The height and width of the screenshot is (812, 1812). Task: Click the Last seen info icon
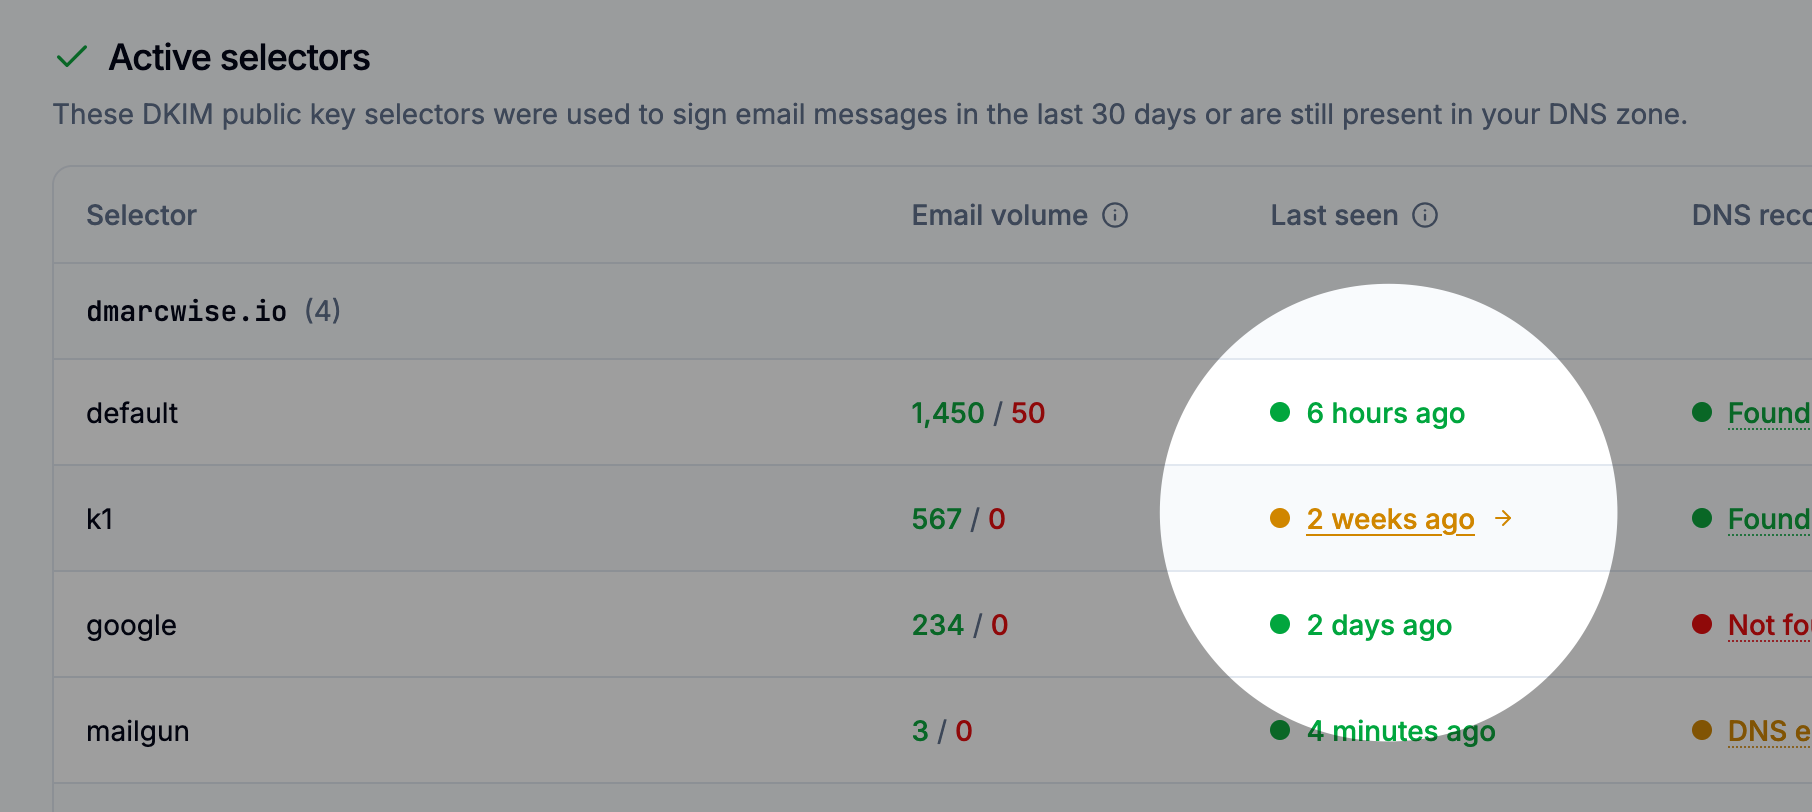pyautogui.click(x=1425, y=215)
